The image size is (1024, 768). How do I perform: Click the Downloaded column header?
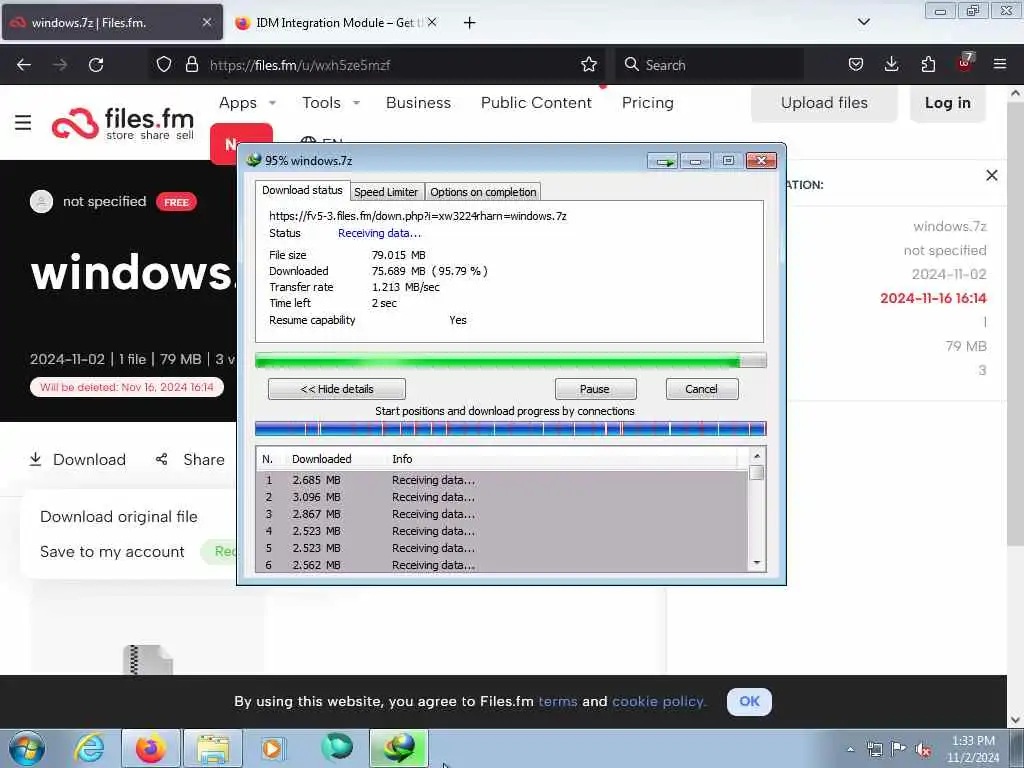point(321,459)
